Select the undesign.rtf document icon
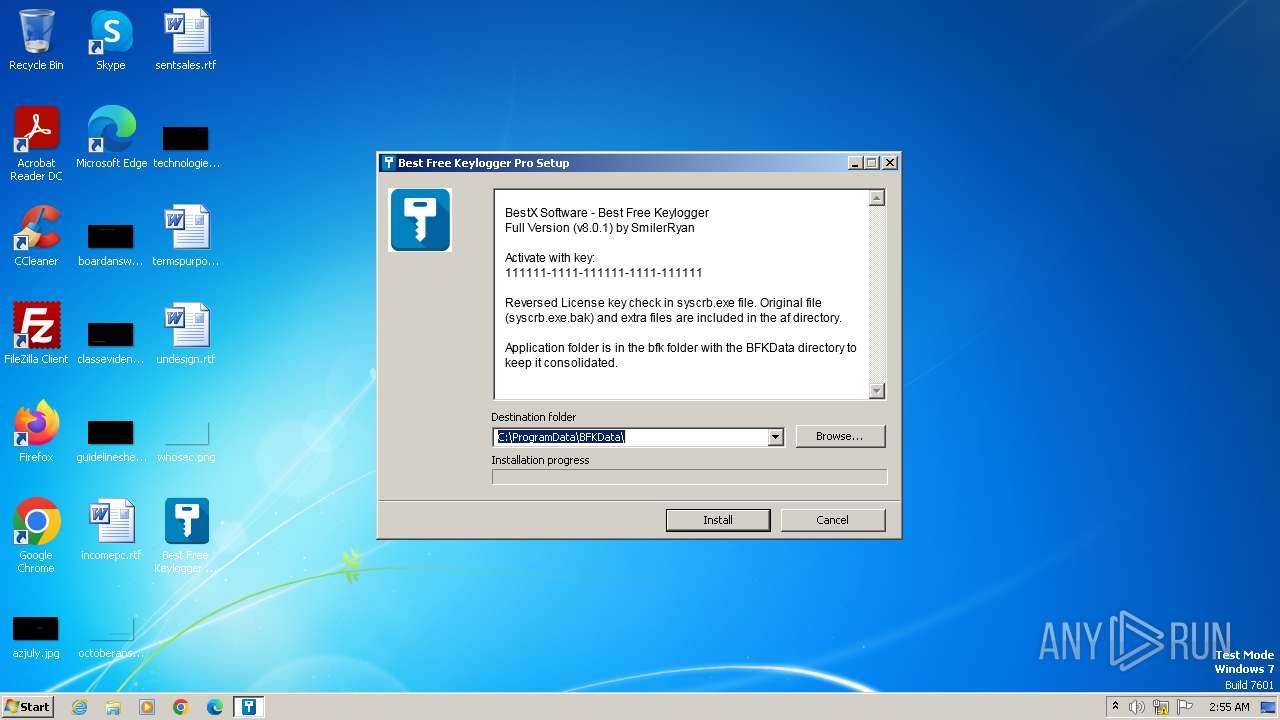 [x=186, y=334]
